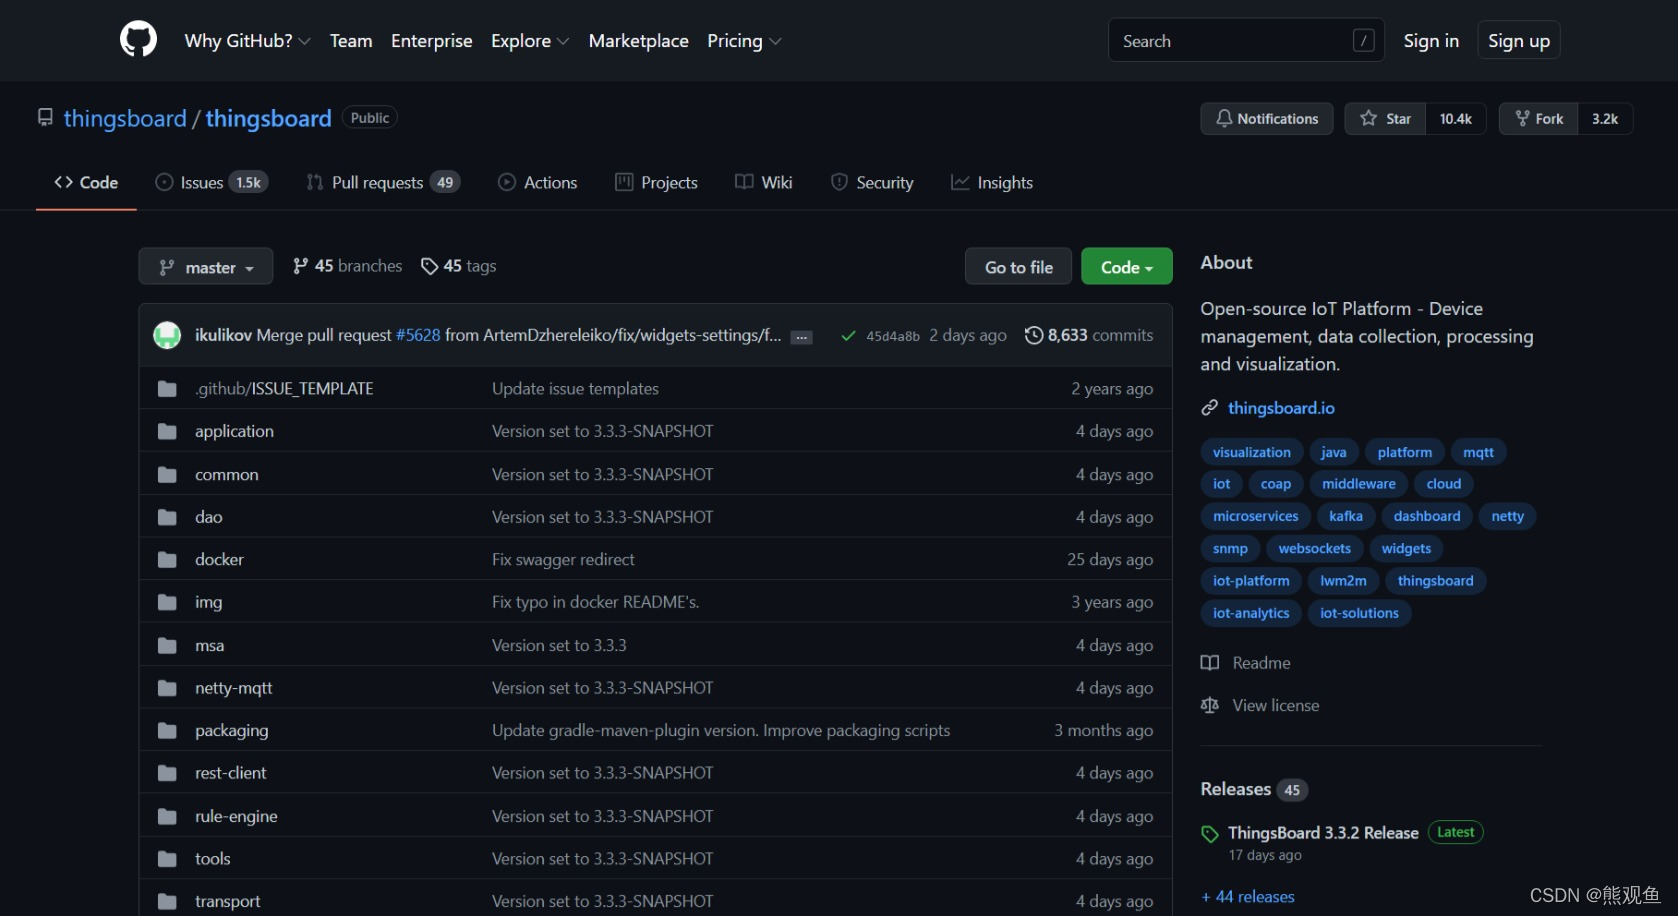Star the thingsboard repository
Image resolution: width=1678 pixels, height=916 pixels.
(x=1385, y=119)
